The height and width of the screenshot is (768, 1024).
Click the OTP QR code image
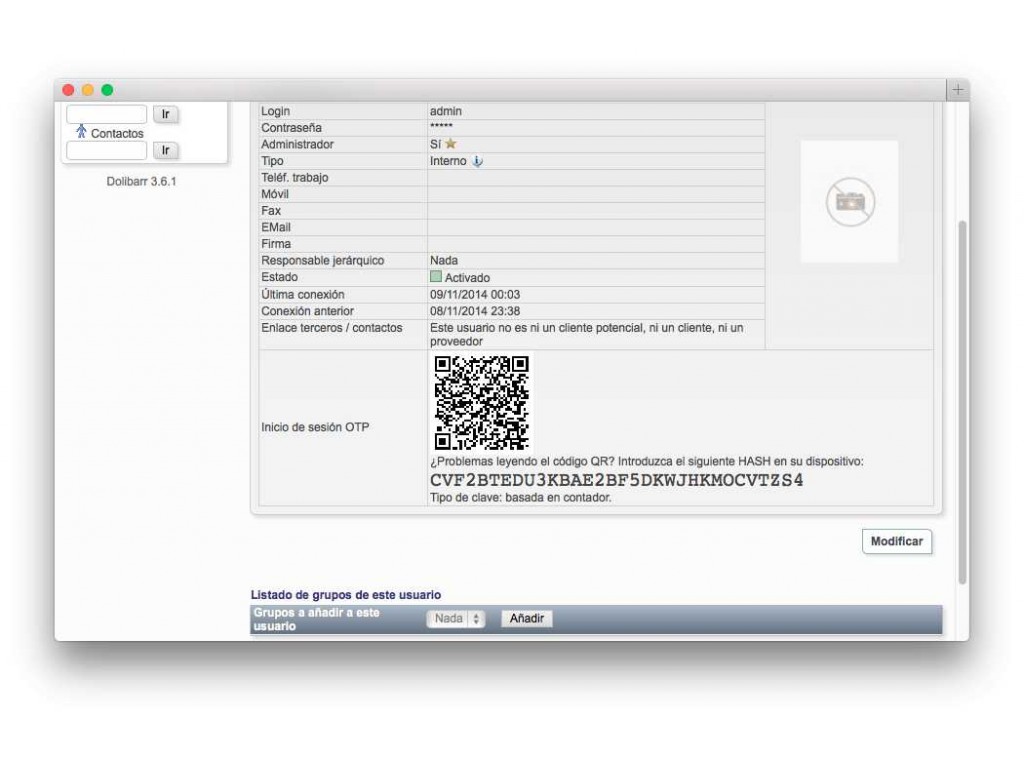tap(482, 403)
